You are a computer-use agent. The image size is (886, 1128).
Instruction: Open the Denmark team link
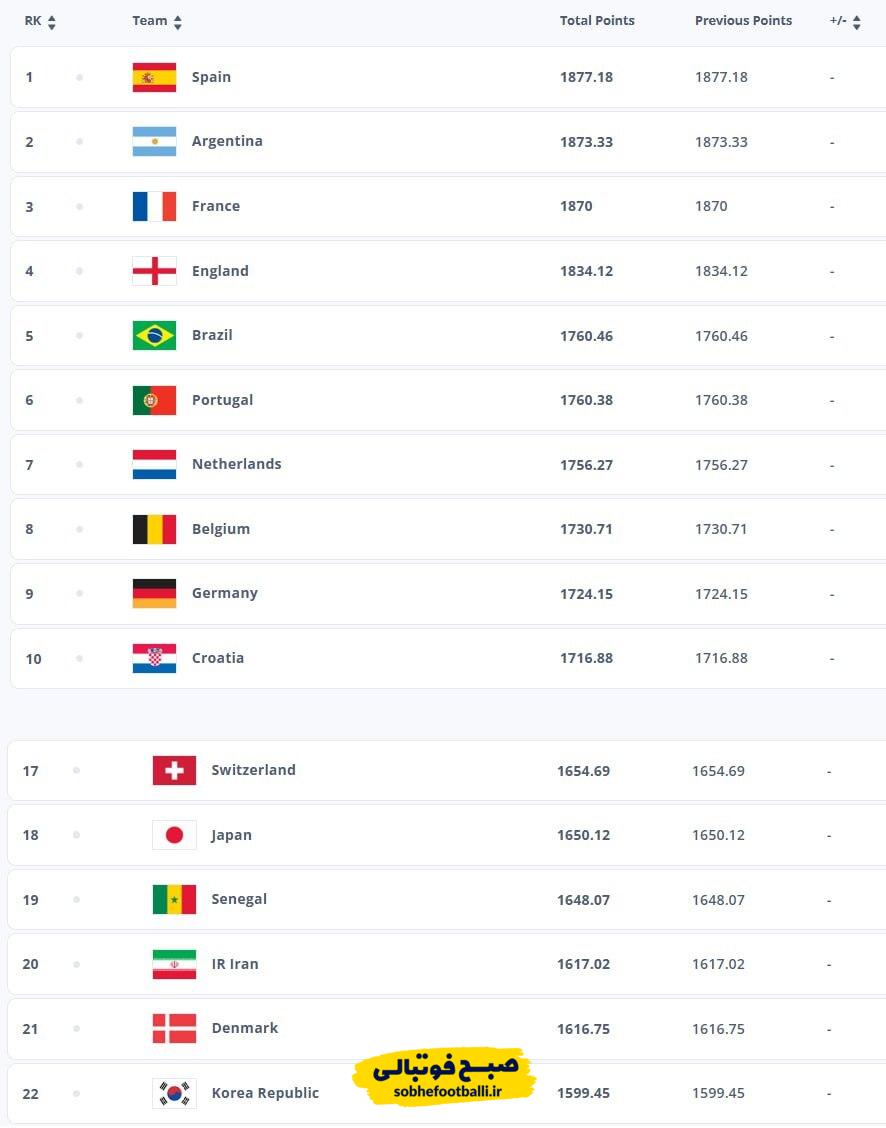point(244,1028)
